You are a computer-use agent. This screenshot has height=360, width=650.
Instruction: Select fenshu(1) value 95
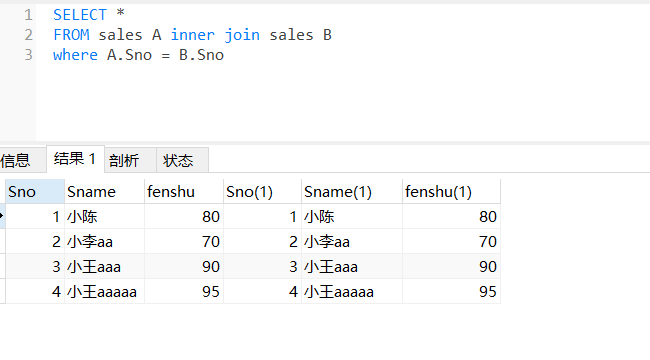pos(451,292)
